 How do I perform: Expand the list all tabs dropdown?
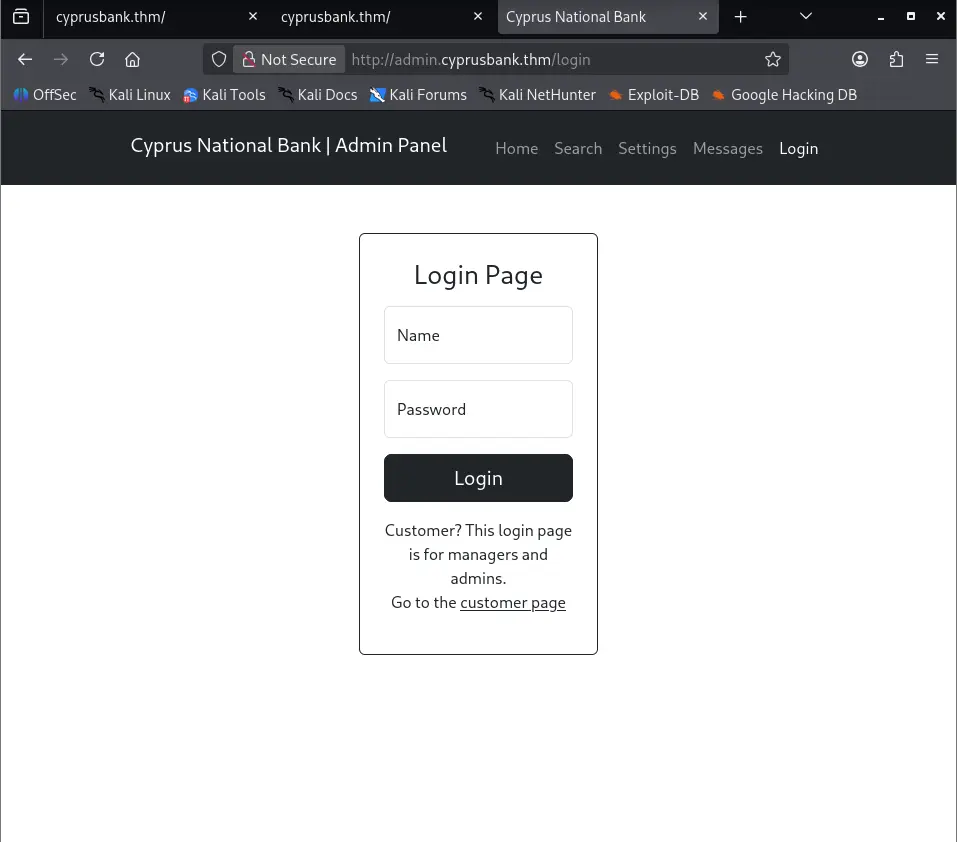tap(806, 17)
